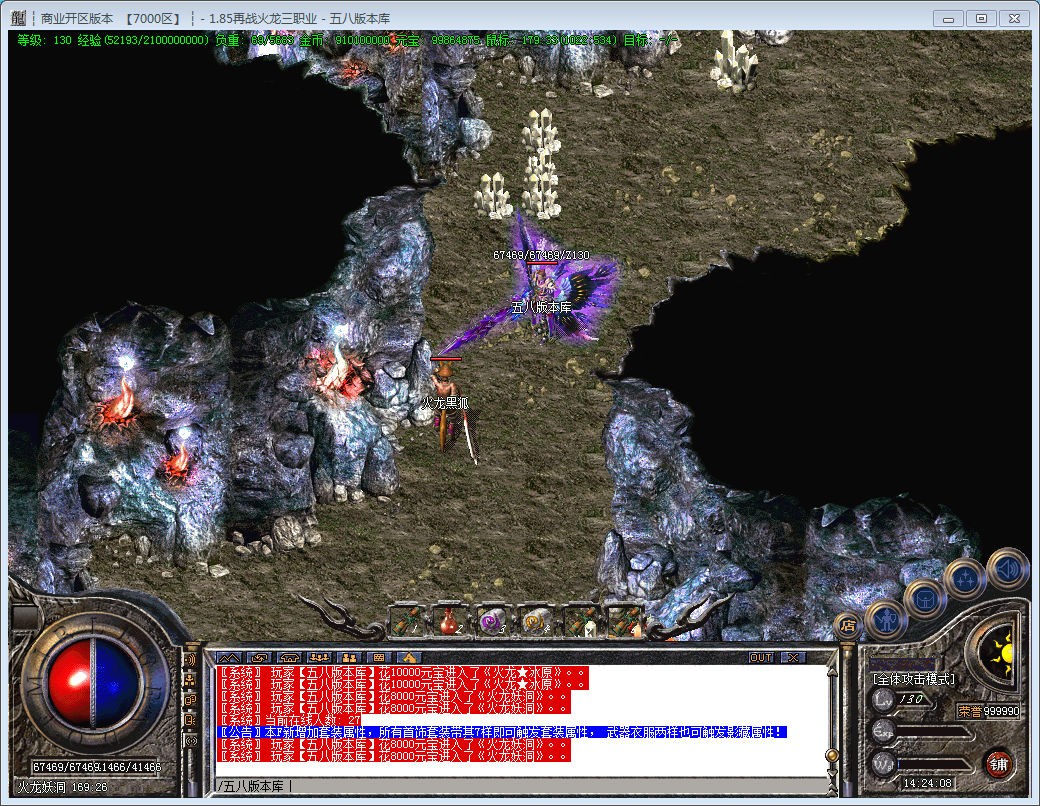Click the red and blue HP/MP orb
Viewport: 1040px width, 806px height.
(x=95, y=683)
